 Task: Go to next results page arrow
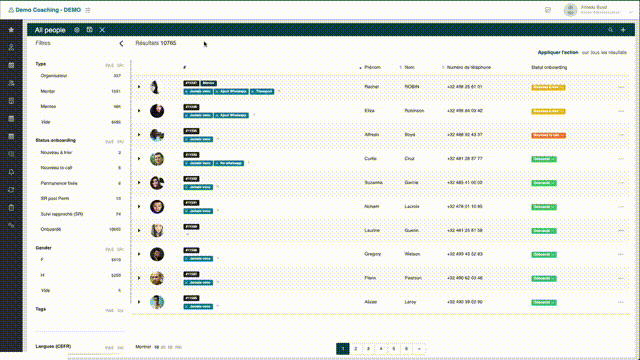[x=419, y=349]
